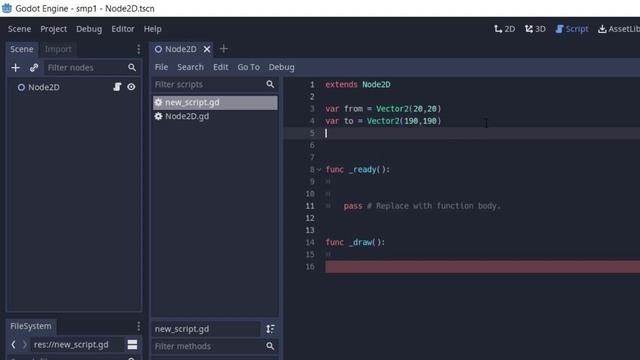Add a new node with plus icon

[16, 67]
